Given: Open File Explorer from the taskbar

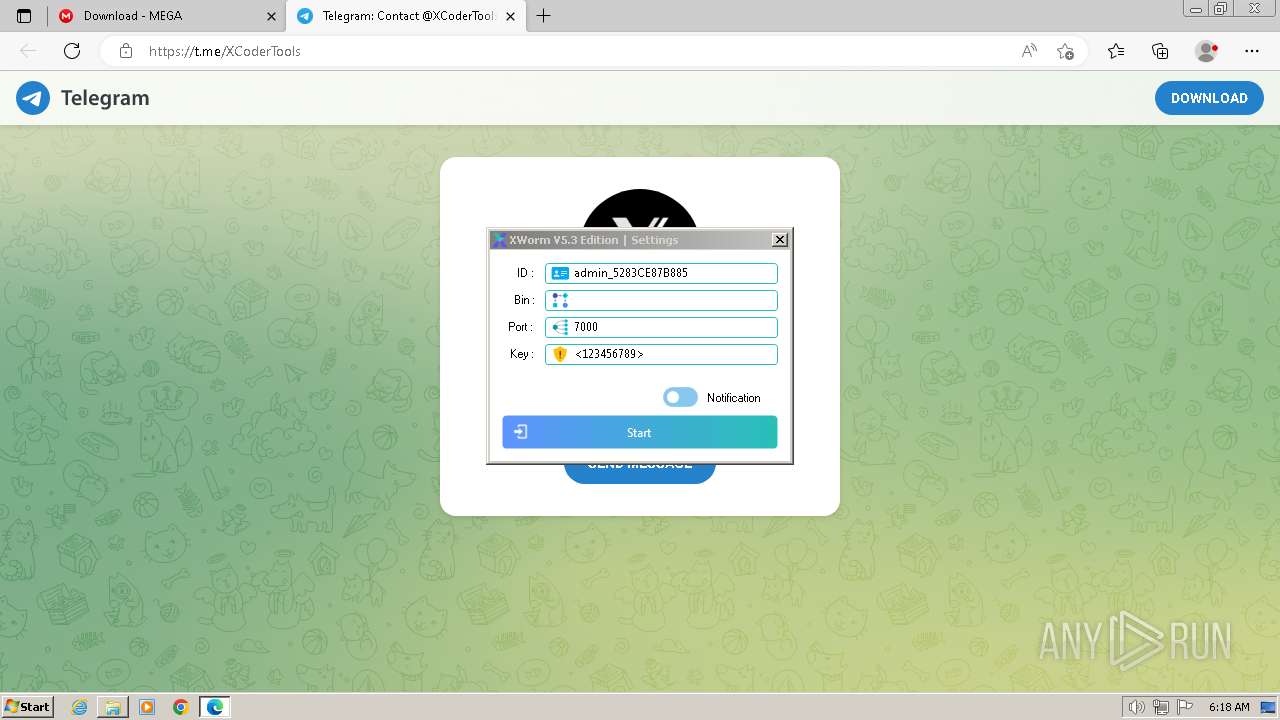Looking at the screenshot, I should coord(113,707).
